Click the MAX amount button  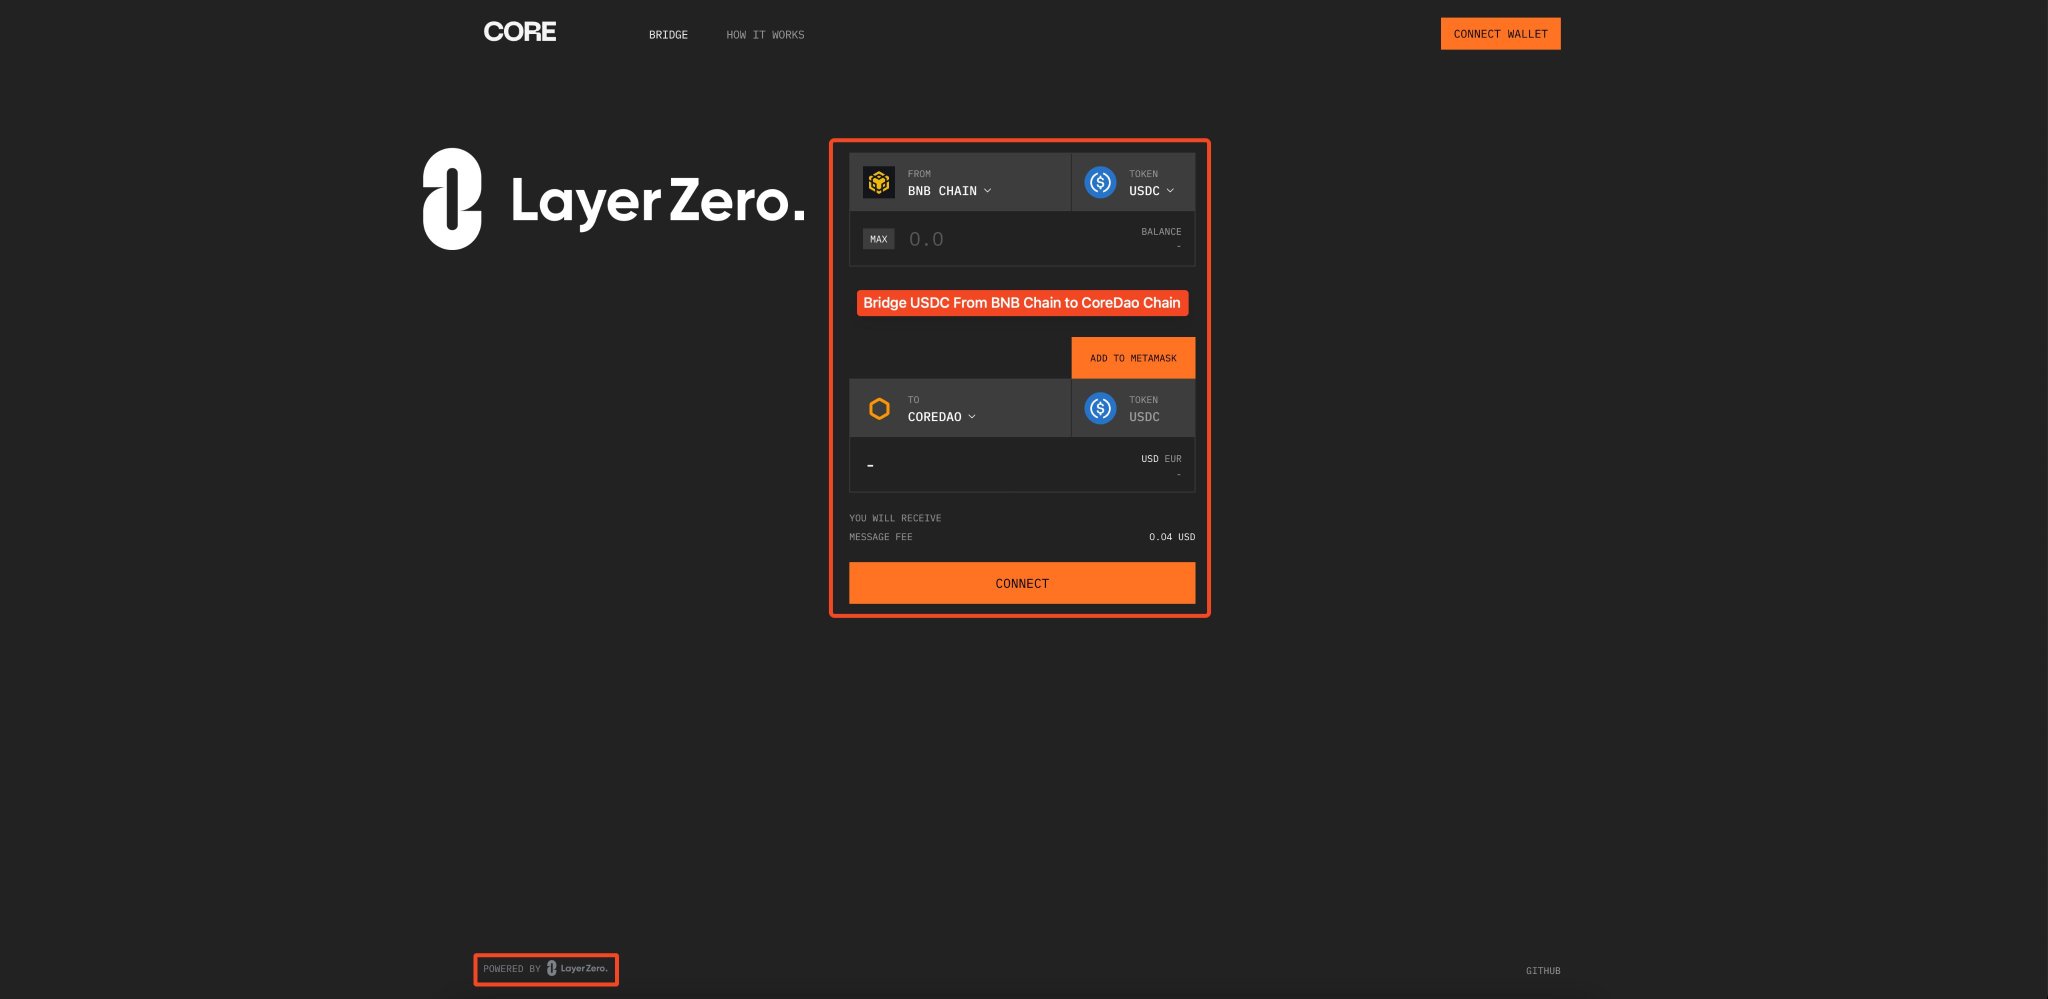coord(878,239)
